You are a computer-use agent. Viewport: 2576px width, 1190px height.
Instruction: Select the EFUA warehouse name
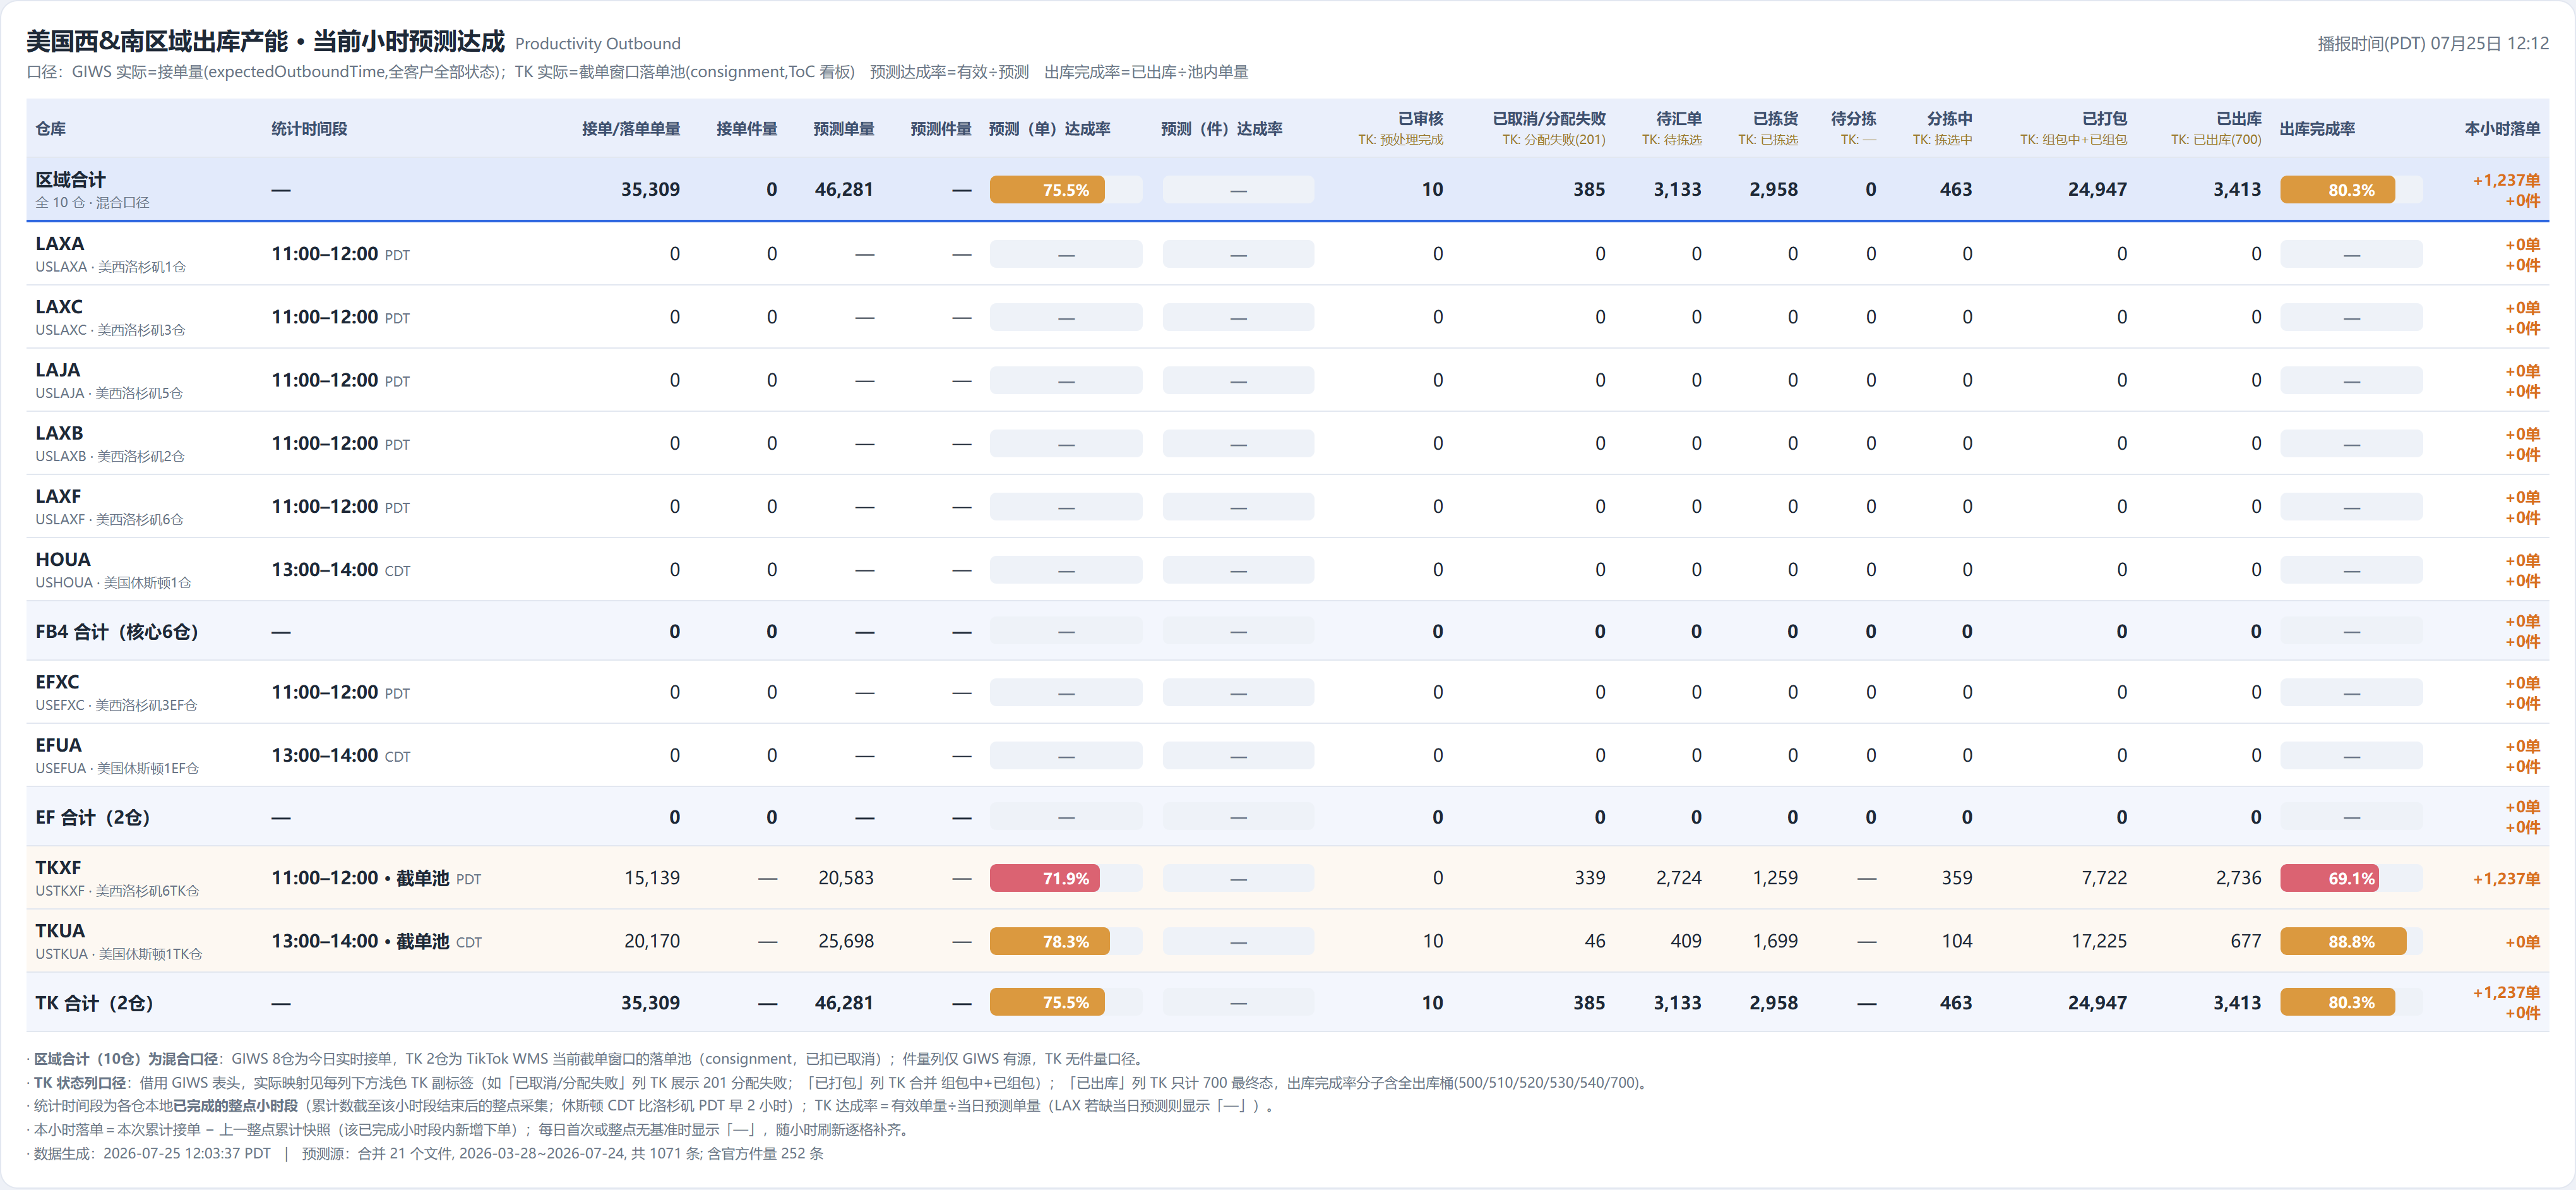(x=59, y=745)
